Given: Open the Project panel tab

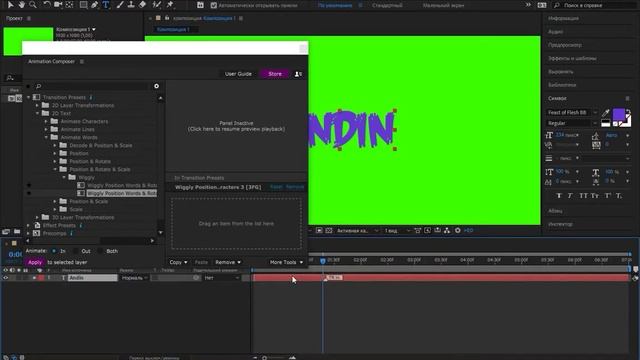Looking at the screenshot, I should coord(14,18).
